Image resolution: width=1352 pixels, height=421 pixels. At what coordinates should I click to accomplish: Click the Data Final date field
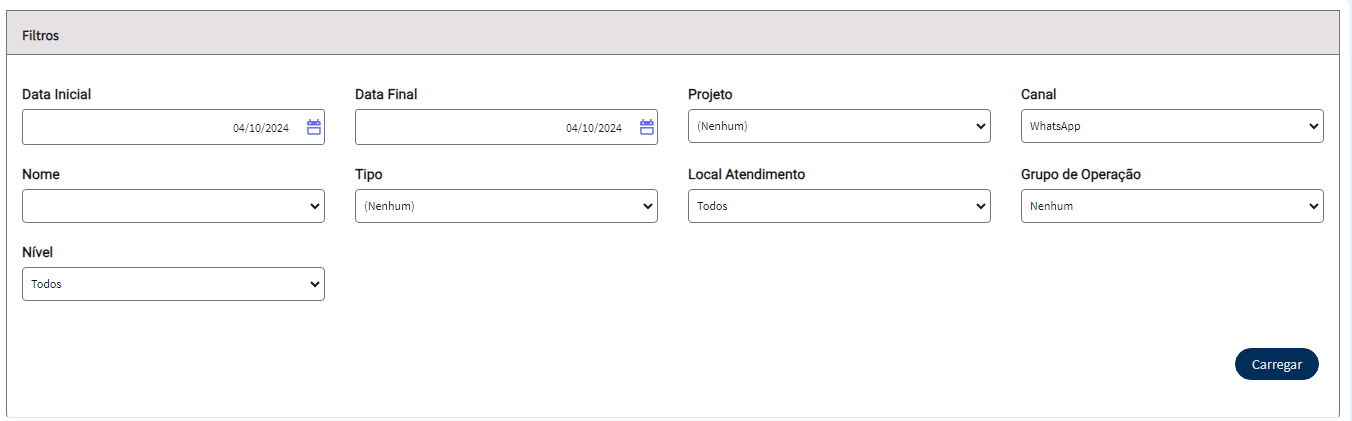pyautogui.click(x=506, y=127)
